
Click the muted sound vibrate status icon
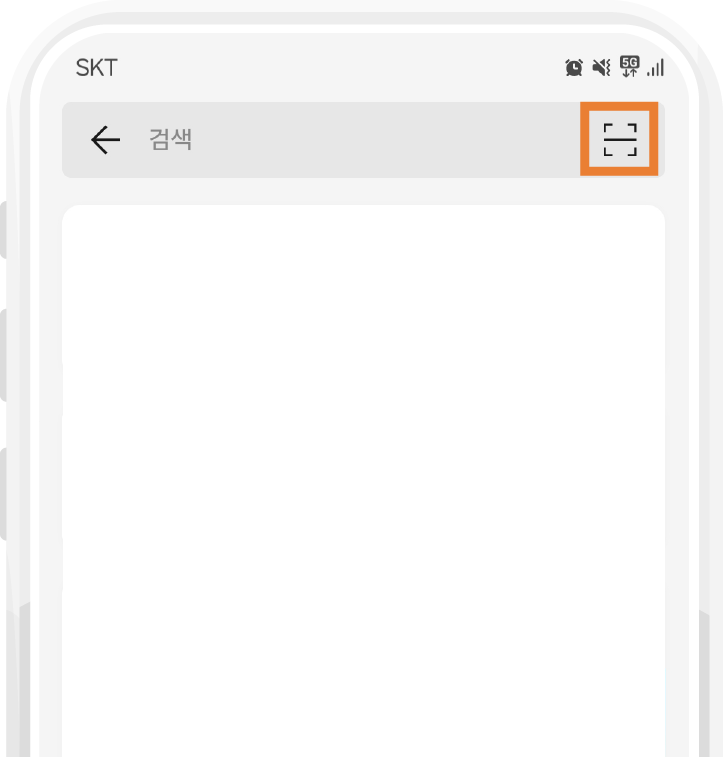pos(601,67)
